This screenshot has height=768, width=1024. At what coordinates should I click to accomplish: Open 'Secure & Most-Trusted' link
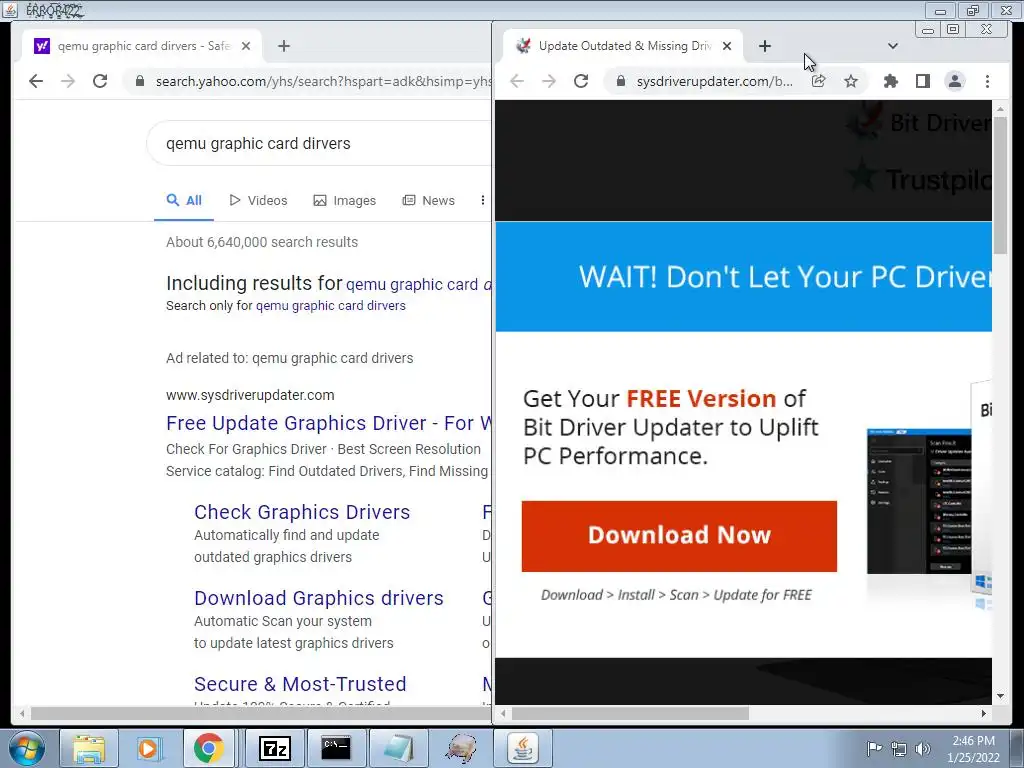tap(300, 684)
